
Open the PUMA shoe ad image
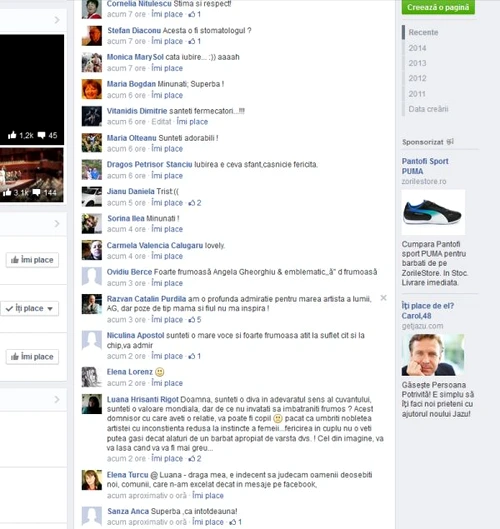(433, 212)
